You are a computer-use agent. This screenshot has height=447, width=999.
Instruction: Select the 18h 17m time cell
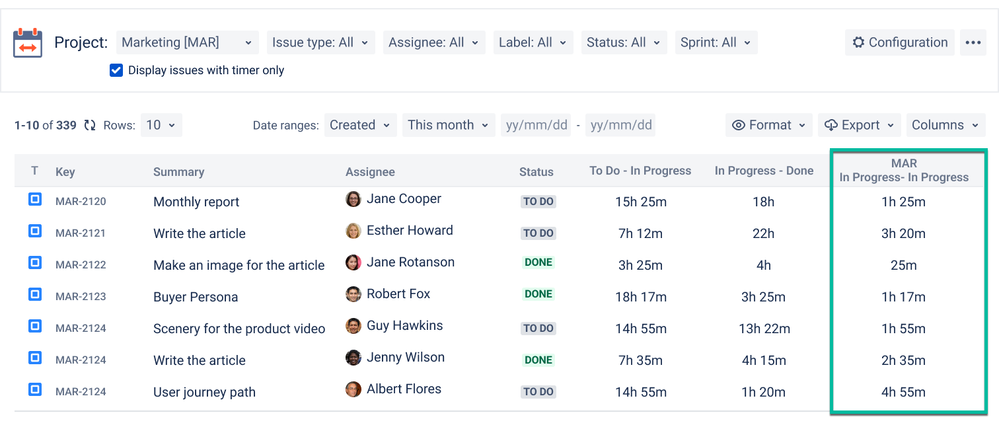pos(640,297)
